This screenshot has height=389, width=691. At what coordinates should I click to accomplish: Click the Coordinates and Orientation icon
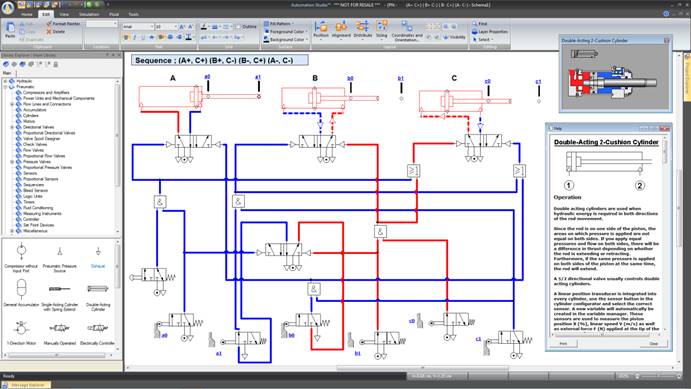[x=407, y=30]
